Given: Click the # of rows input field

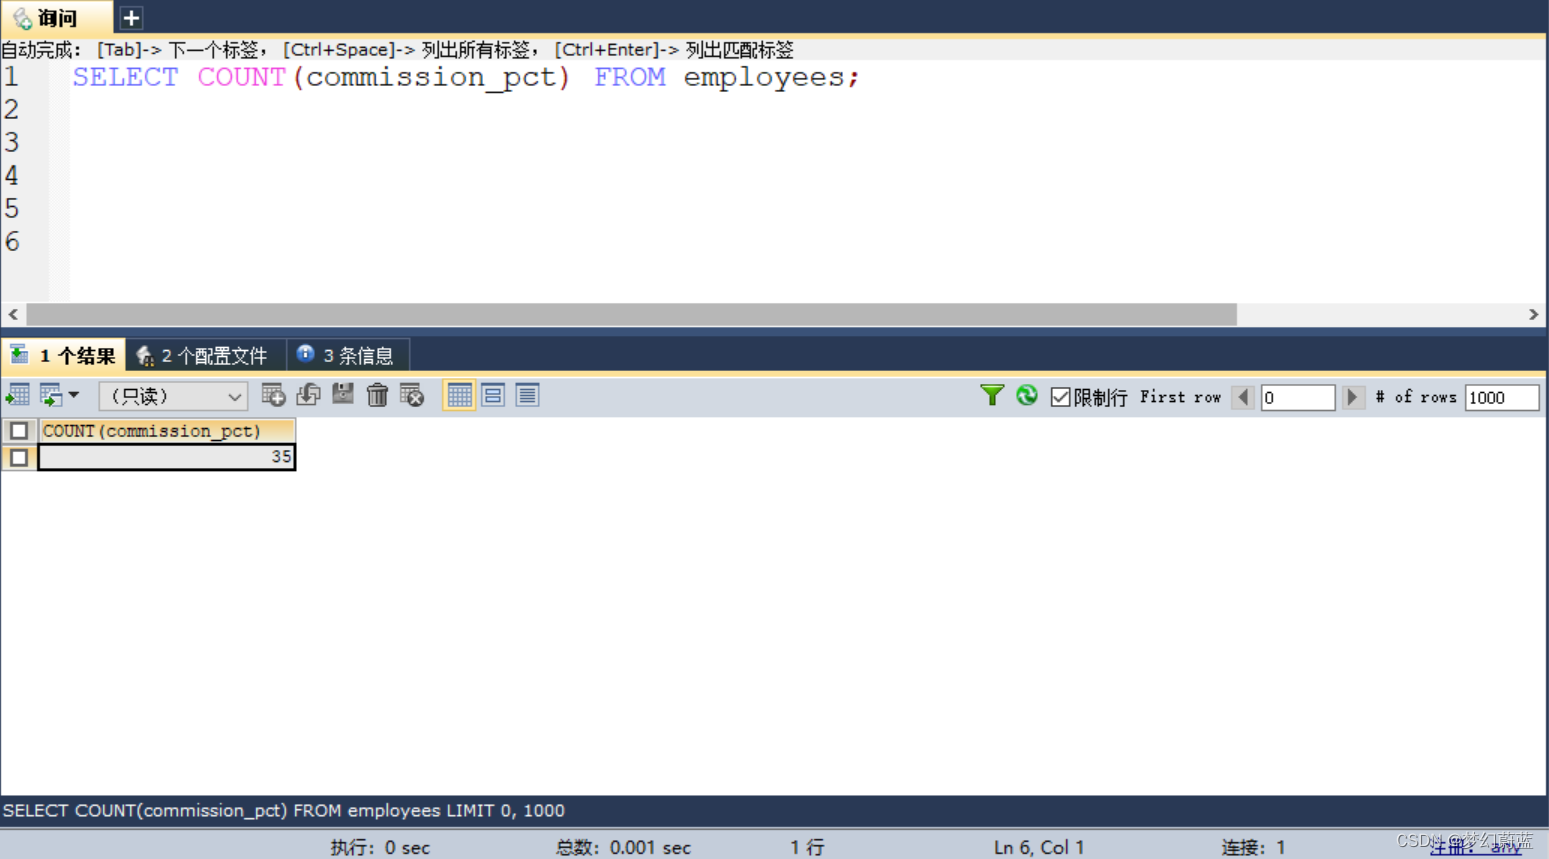Looking at the screenshot, I should point(1501,397).
